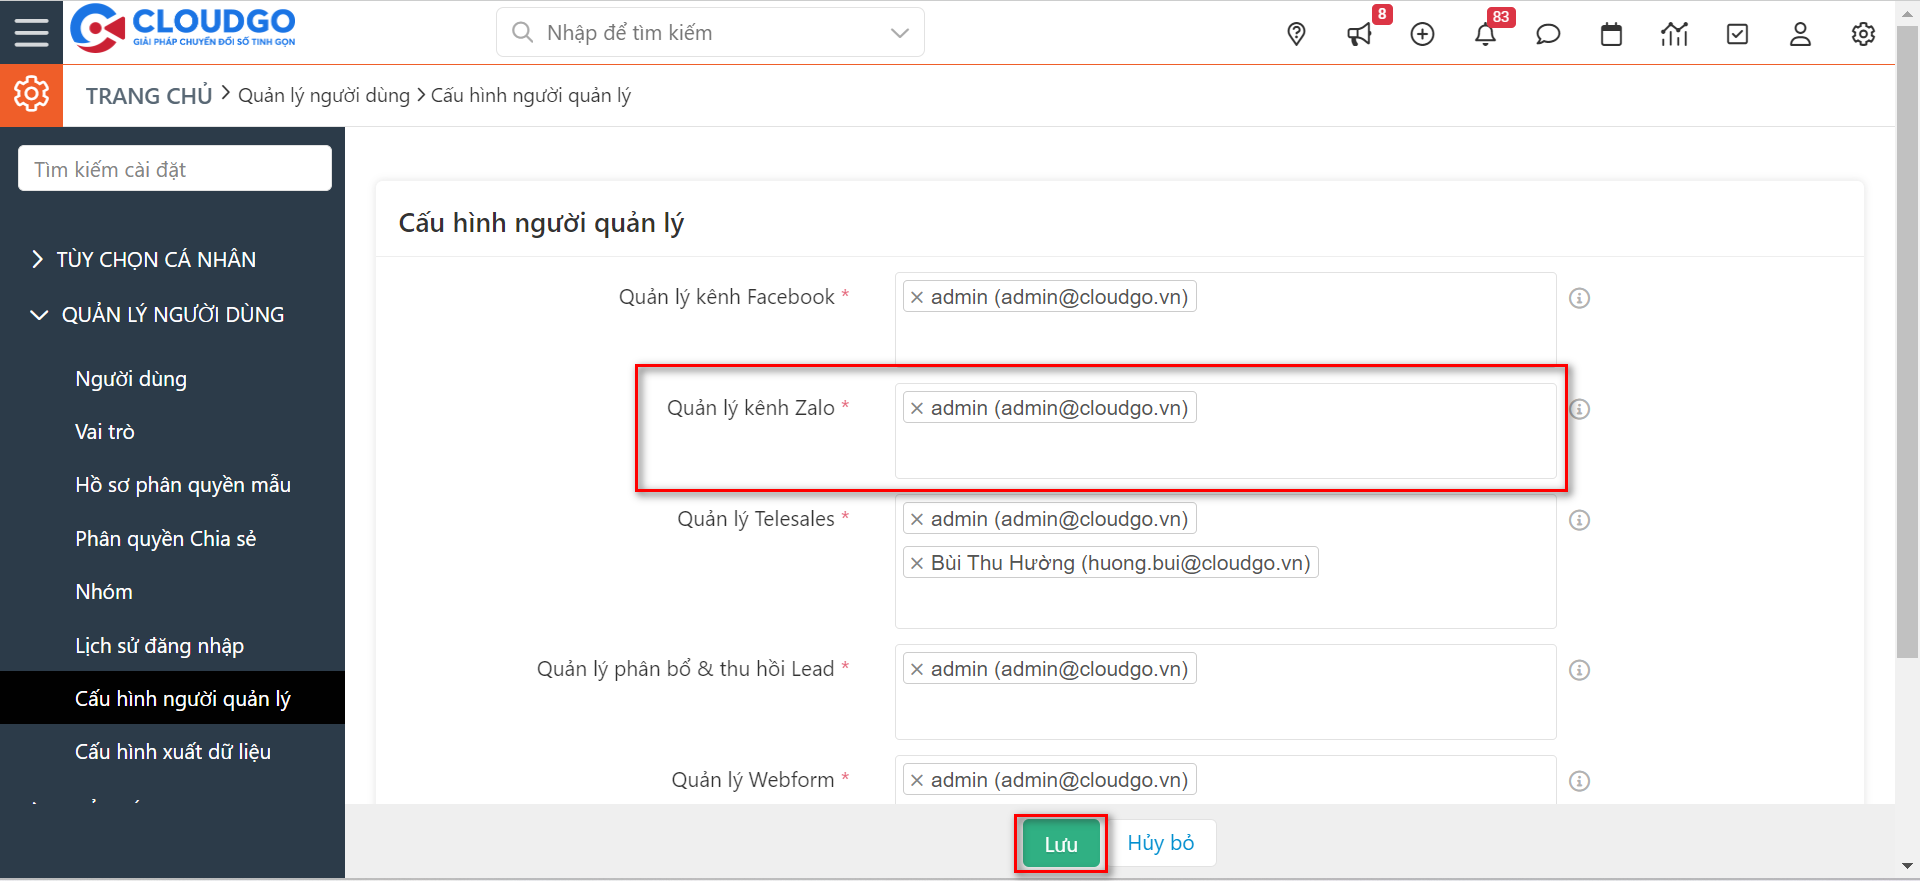
Task: Click the quick create plus icon
Action: point(1422,34)
